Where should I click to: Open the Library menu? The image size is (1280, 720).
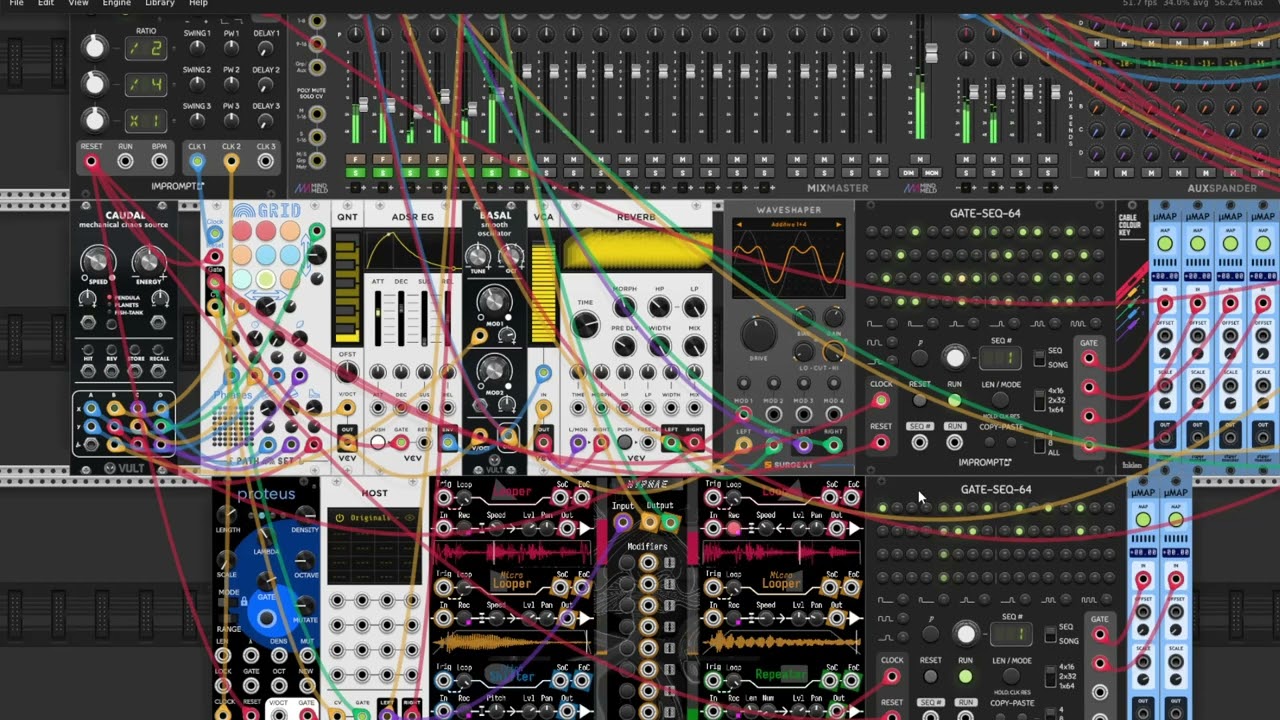point(160,3)
